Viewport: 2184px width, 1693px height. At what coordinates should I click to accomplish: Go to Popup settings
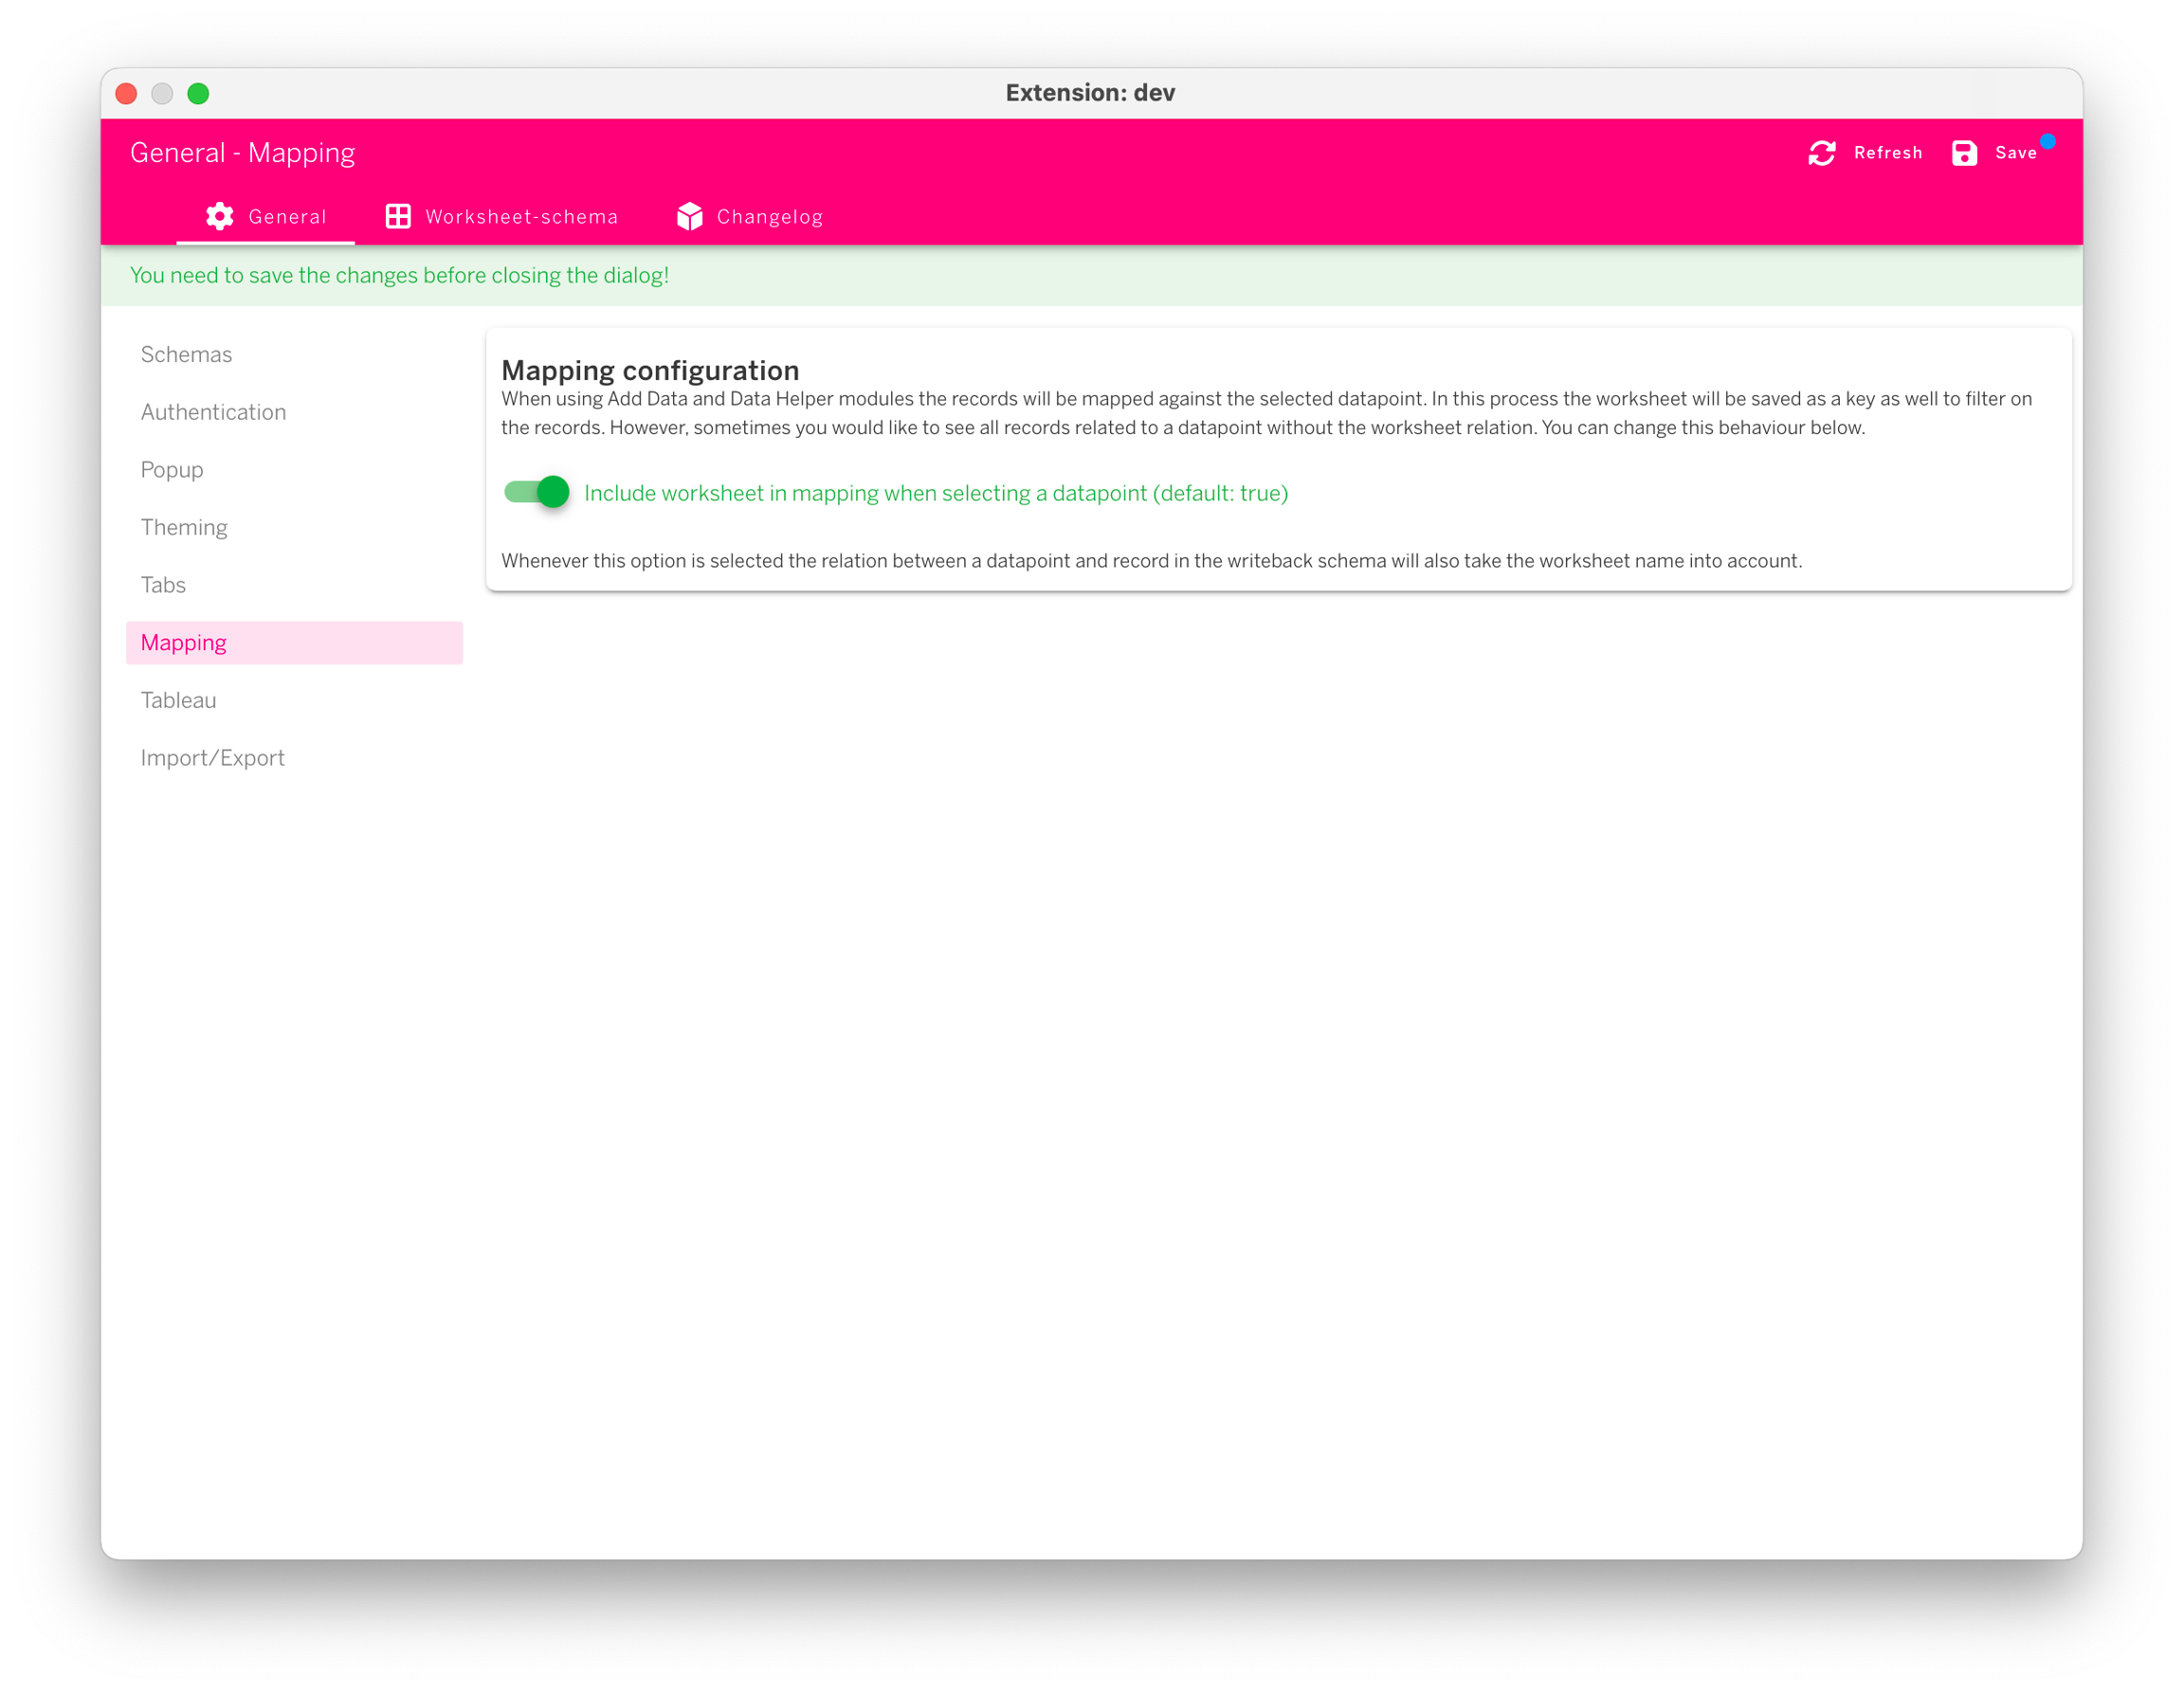click(x=172, y=470)
